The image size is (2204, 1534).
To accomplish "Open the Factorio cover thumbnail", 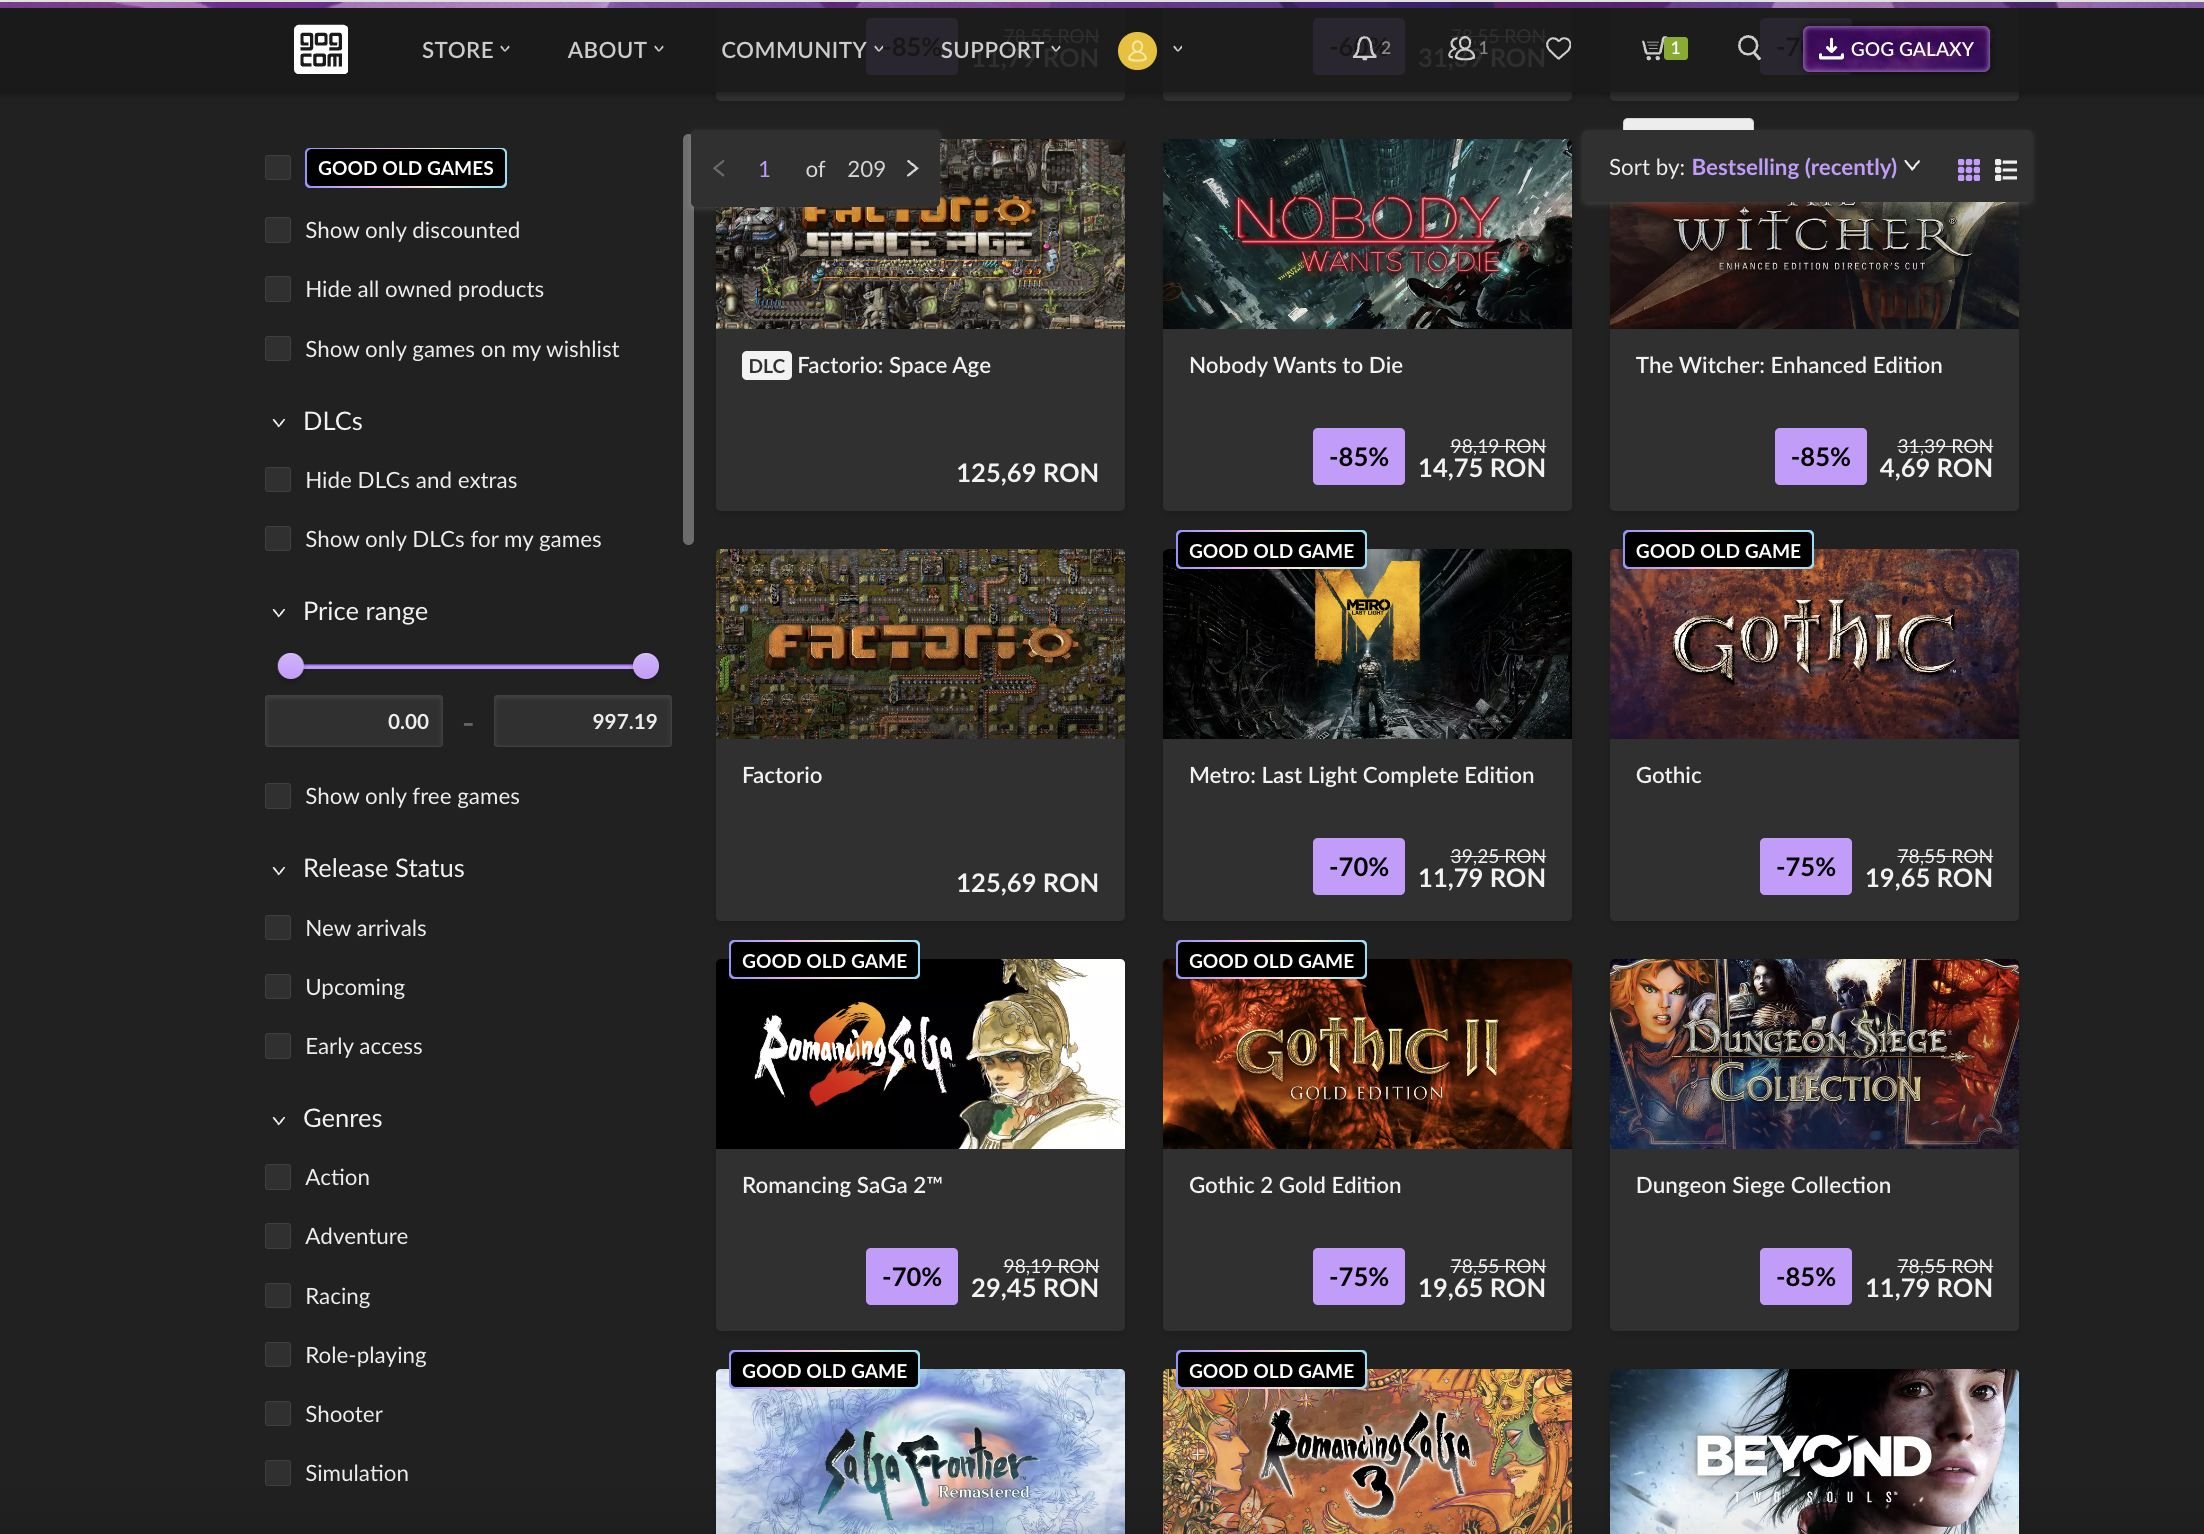I will [x=920, y=644].
